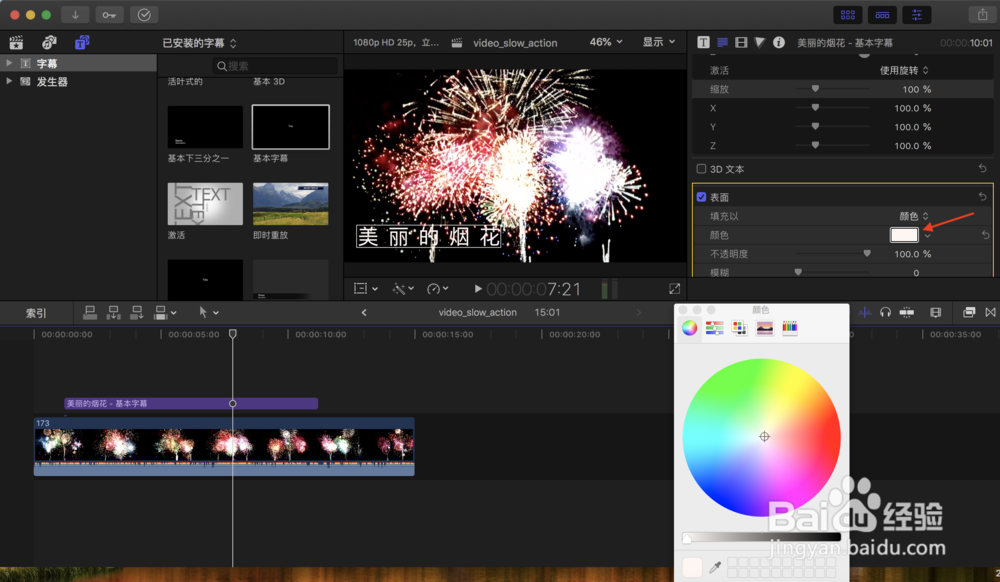Click the append clip icon
Viewport: 1000px width, 582px height.
[136, 312]
